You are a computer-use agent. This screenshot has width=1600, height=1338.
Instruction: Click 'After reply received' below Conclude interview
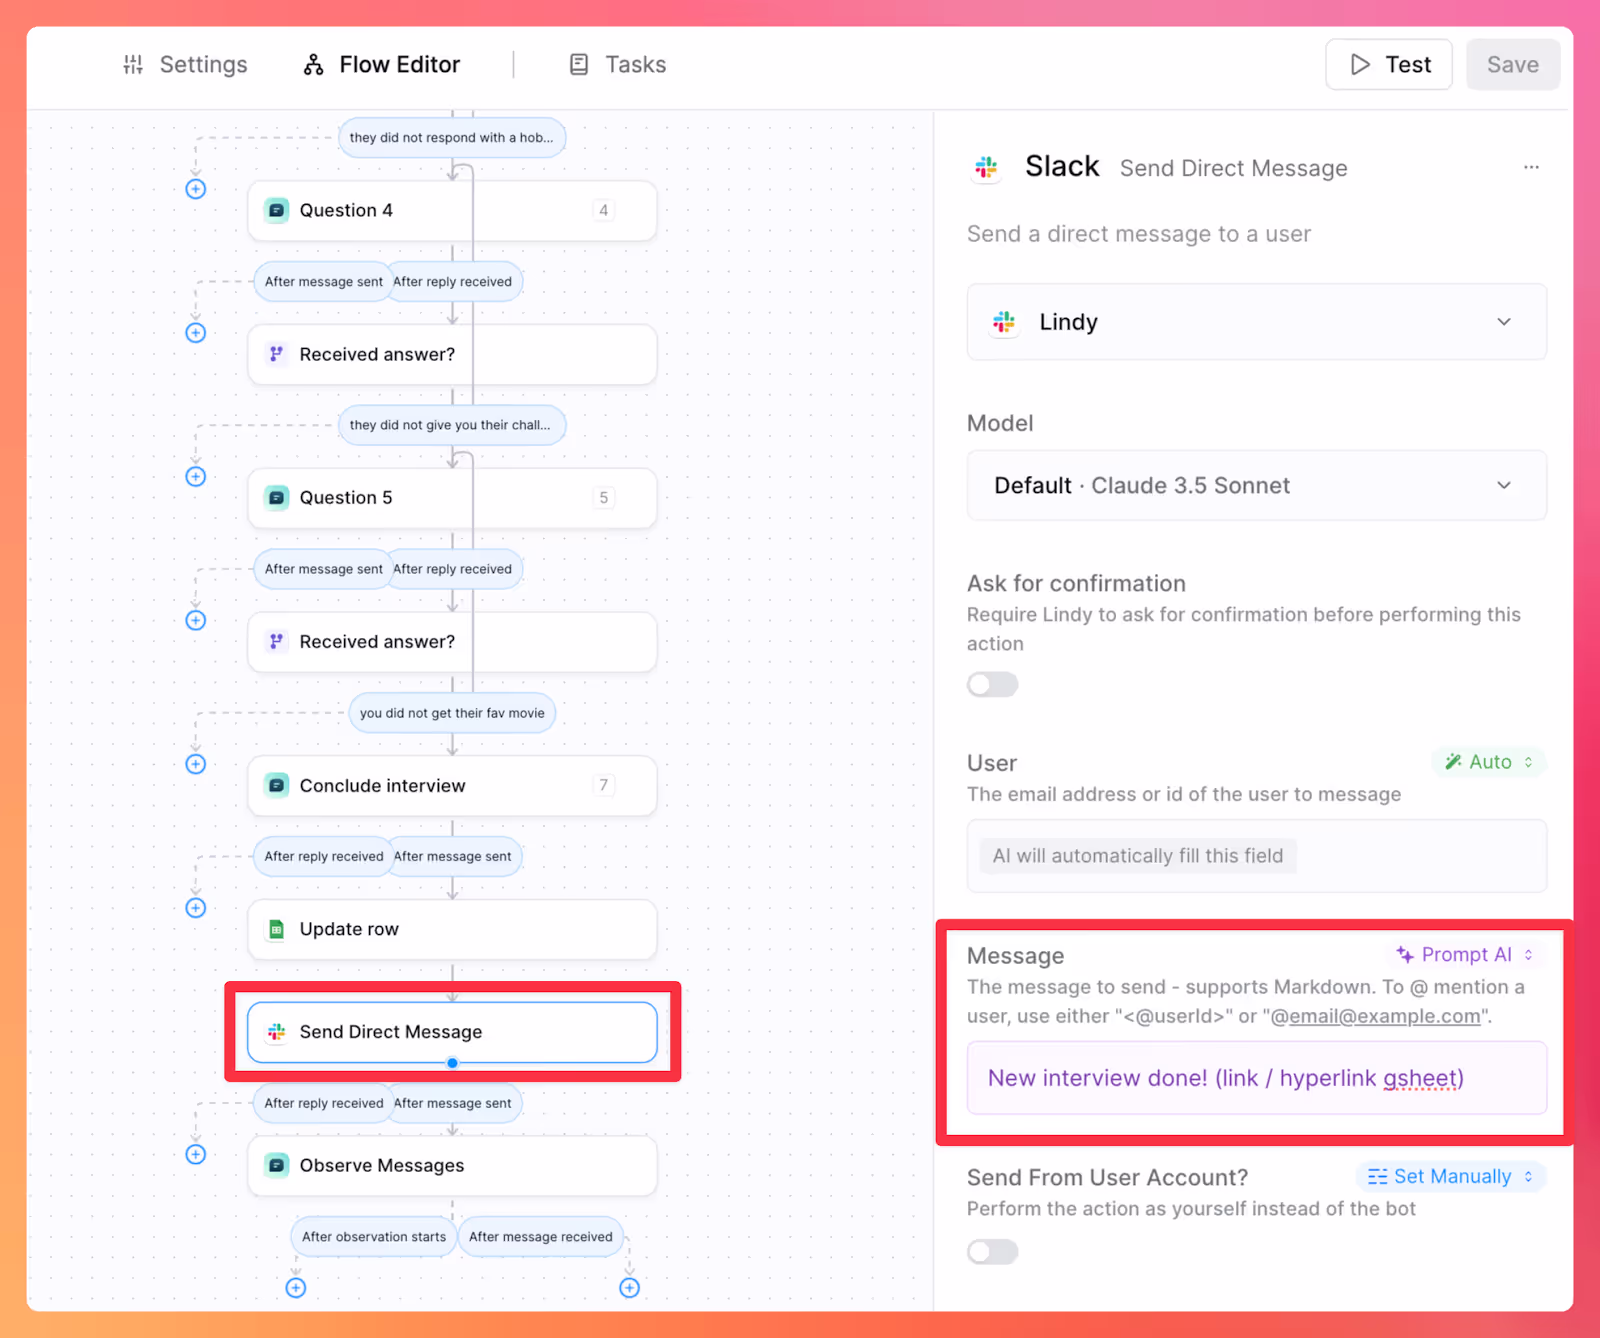coord(324,857)
